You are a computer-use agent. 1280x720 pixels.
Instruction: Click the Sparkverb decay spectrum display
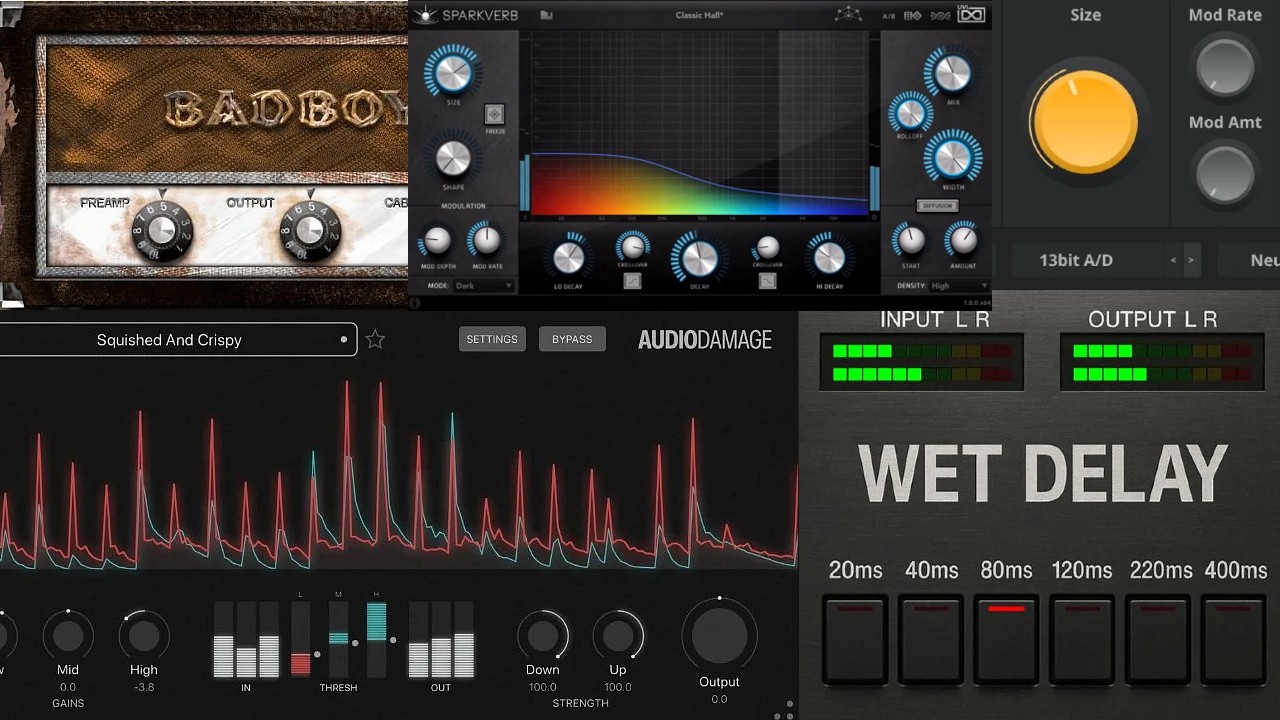(x=699, y=123)
